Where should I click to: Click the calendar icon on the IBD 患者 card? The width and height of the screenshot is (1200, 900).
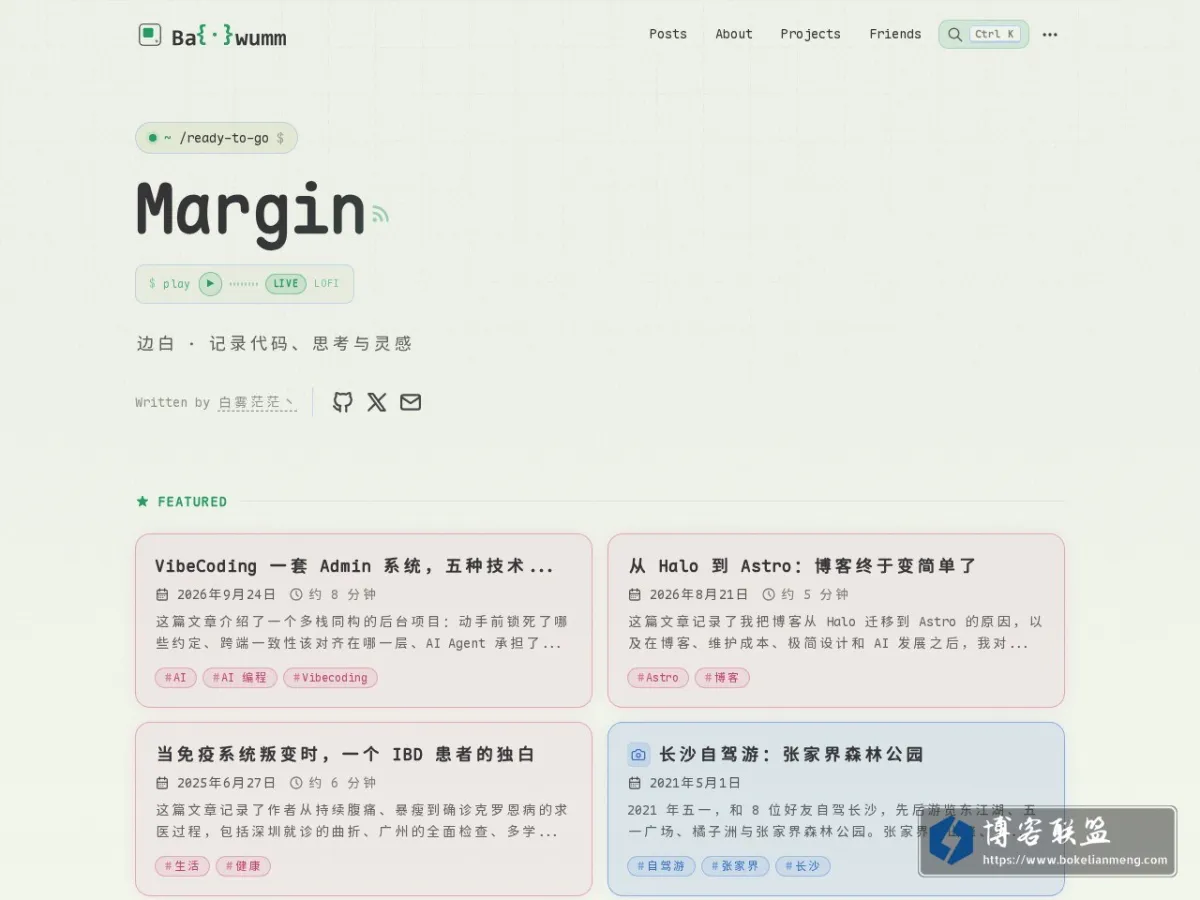[162, 783]
